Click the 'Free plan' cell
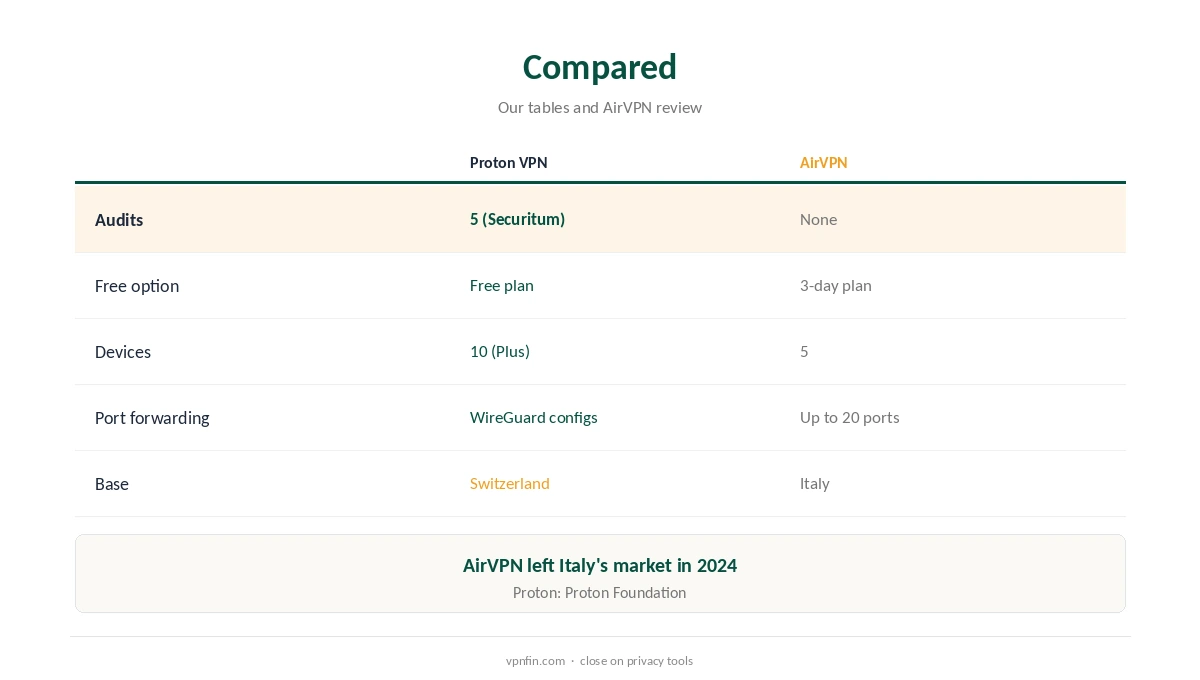 (502, 285)
